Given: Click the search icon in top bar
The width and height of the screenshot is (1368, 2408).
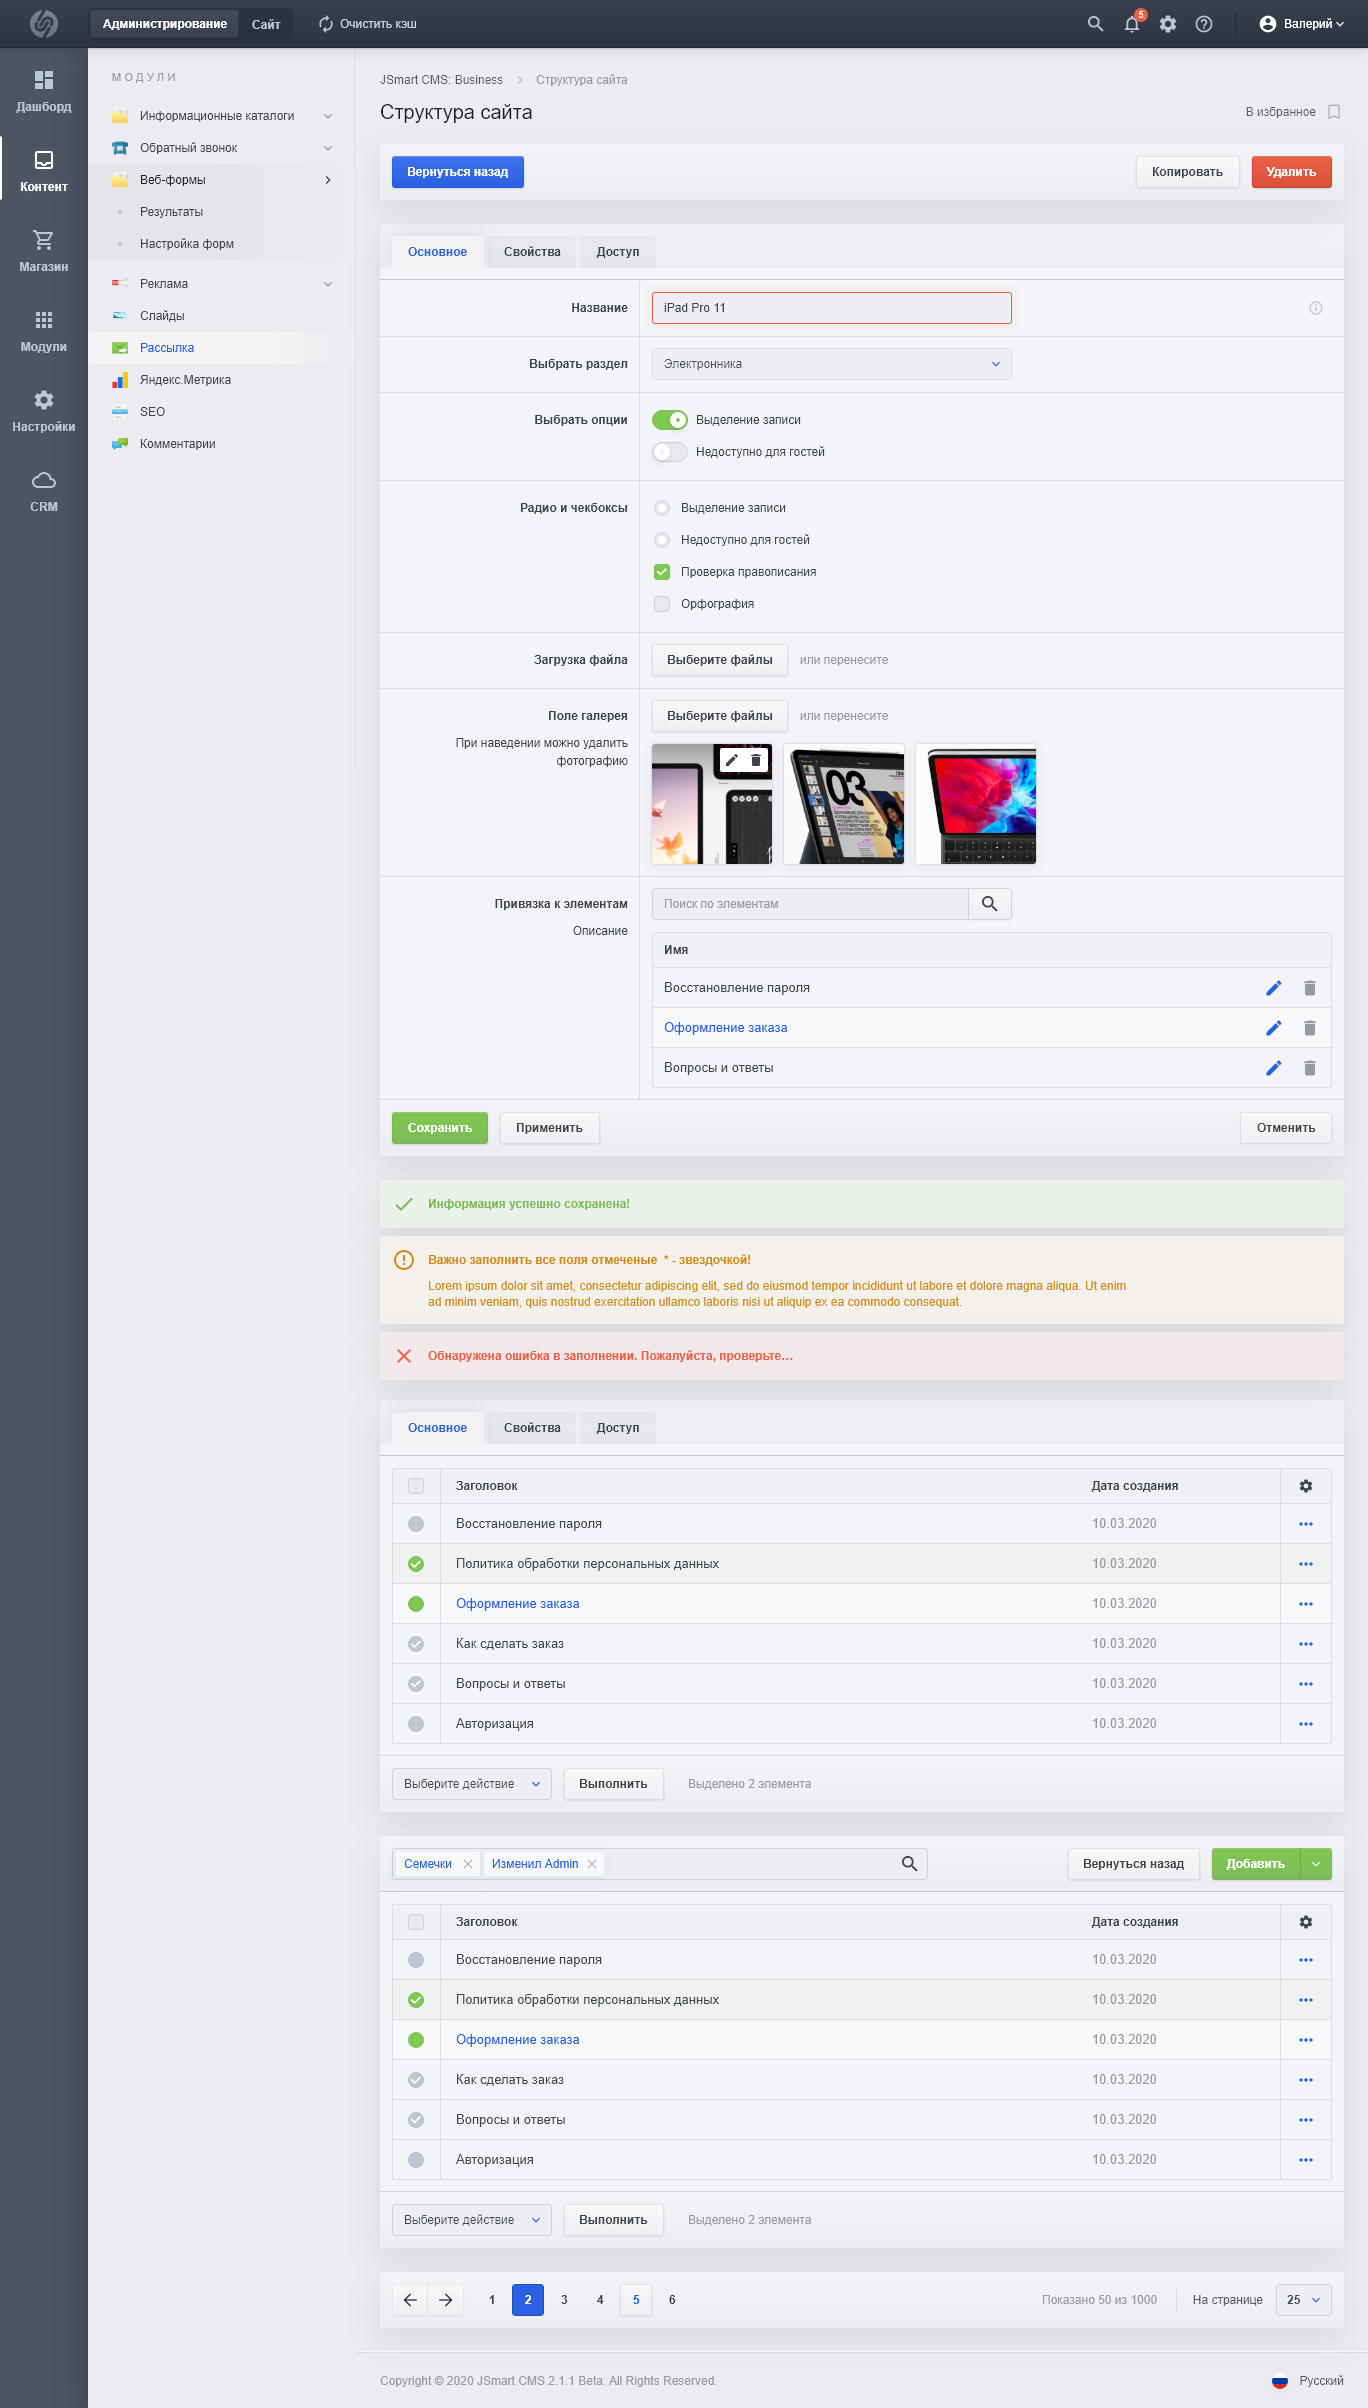Looking at the screenshot, I should [1095, 24].
